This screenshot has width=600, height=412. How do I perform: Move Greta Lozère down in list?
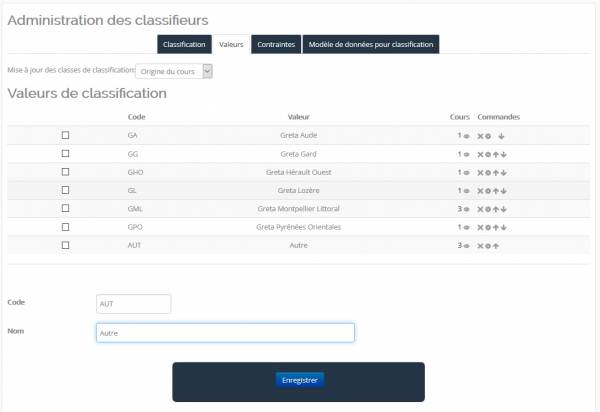tap(505, 190)
